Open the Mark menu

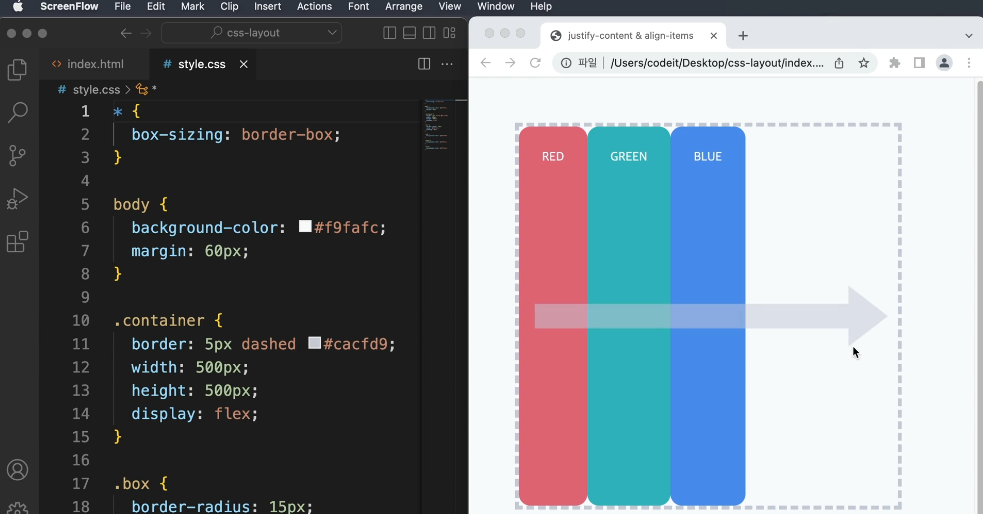[x=192, y=6]
